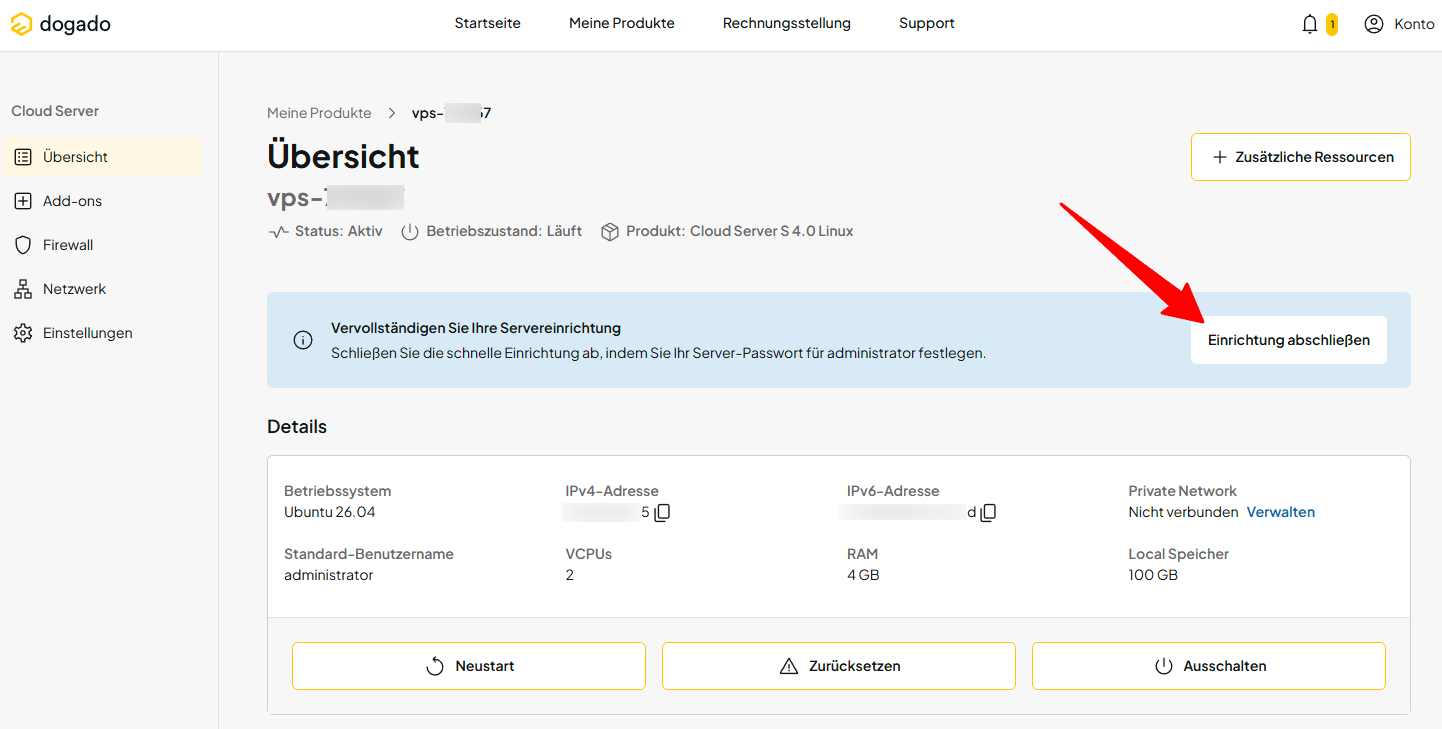
Task: Click the info icon in the setup banner
Action: point(303,340)
